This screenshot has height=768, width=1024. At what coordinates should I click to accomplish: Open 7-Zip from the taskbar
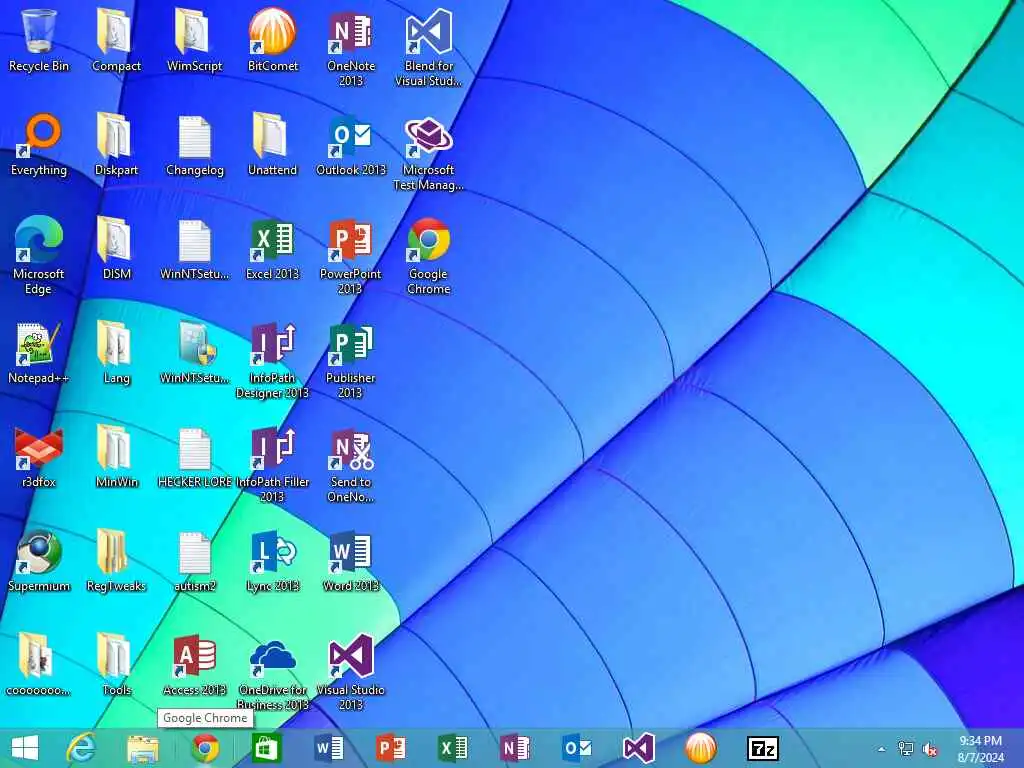pyautogui.click(x=763, y=748)
